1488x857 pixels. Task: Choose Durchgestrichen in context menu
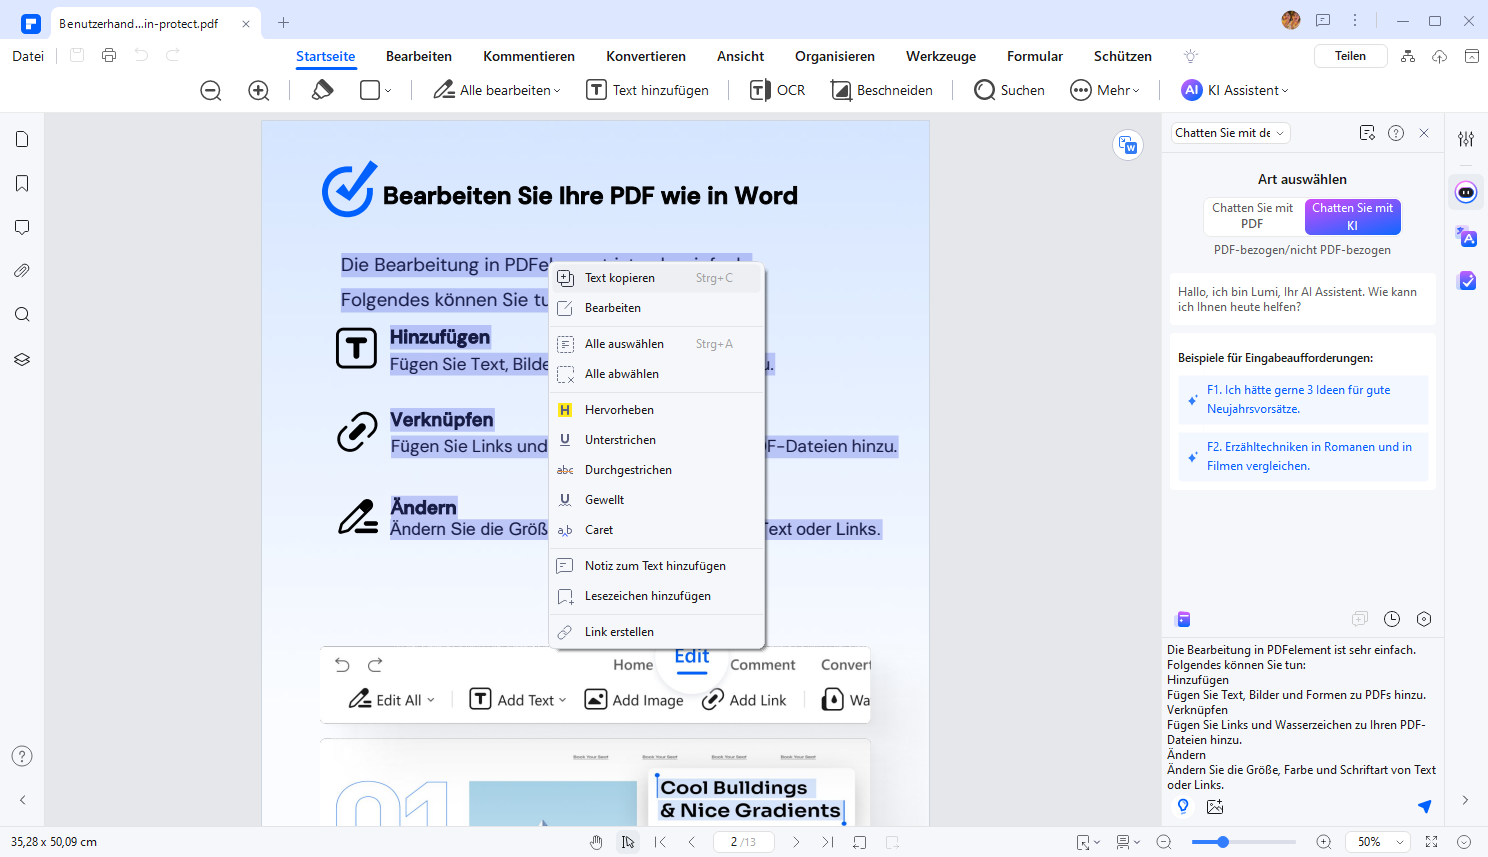coord(657,470)
